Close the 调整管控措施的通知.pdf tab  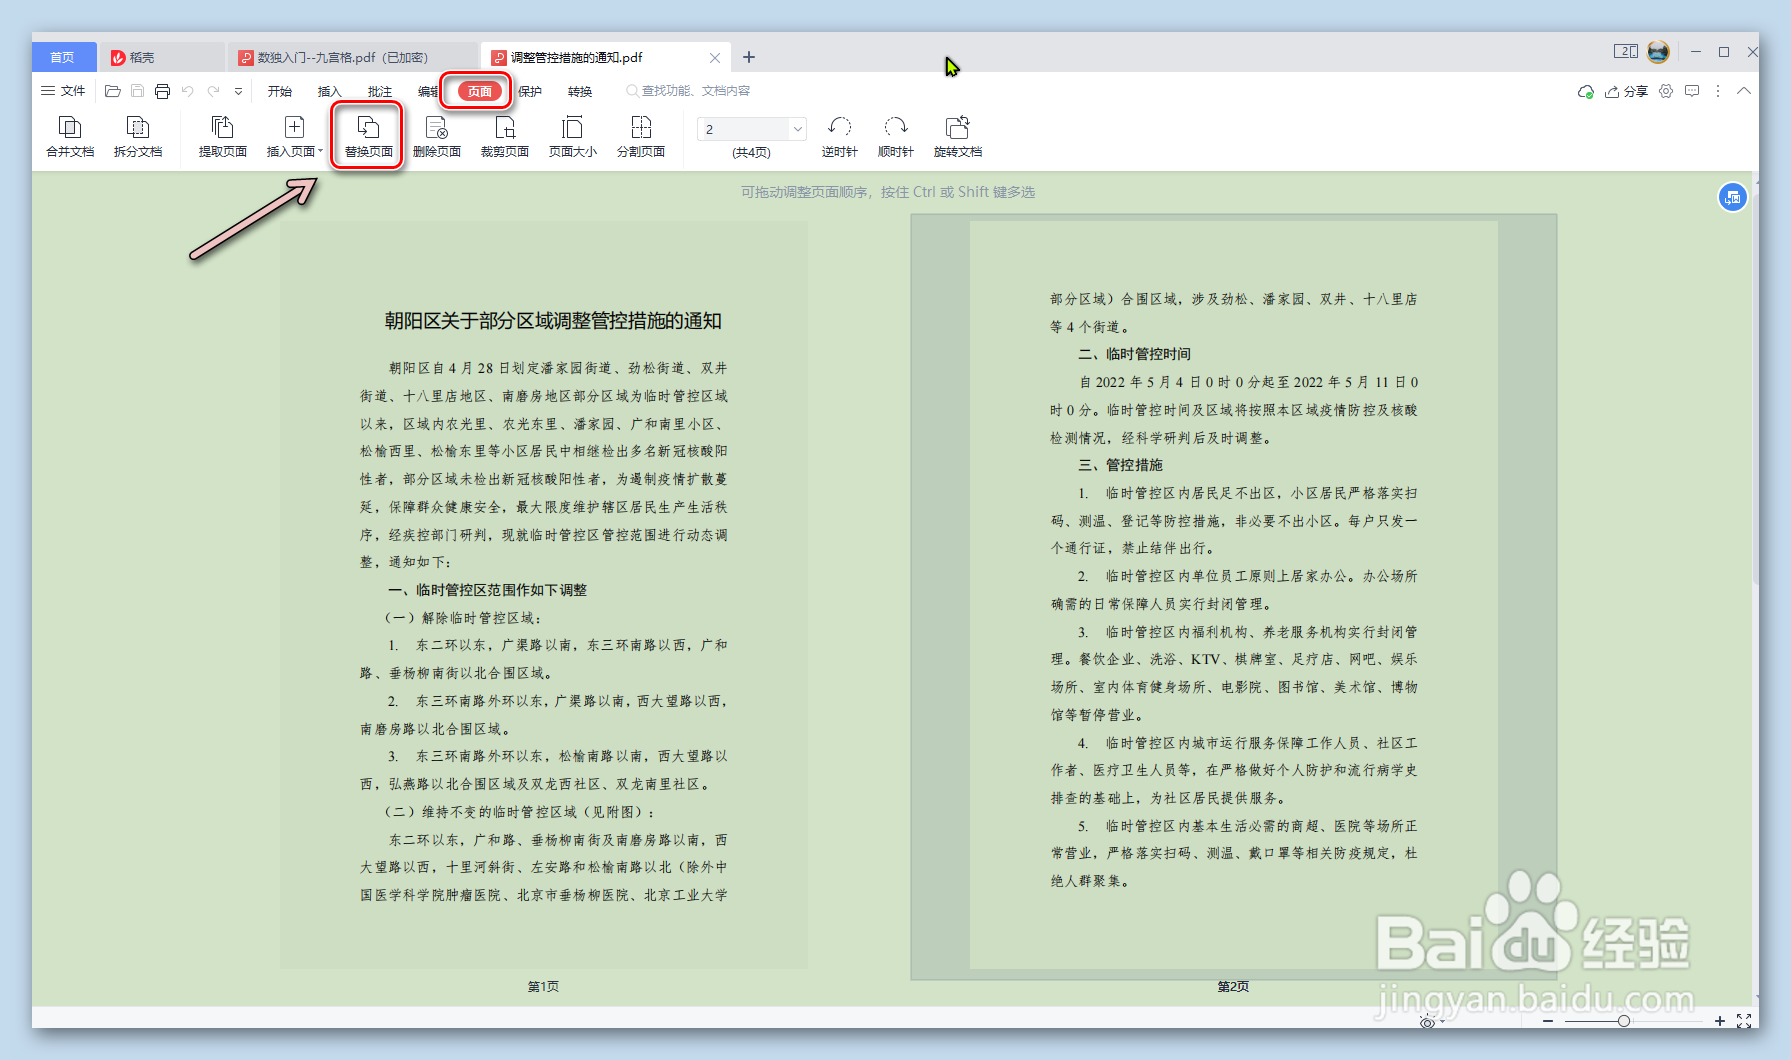[x=715, y=58]
